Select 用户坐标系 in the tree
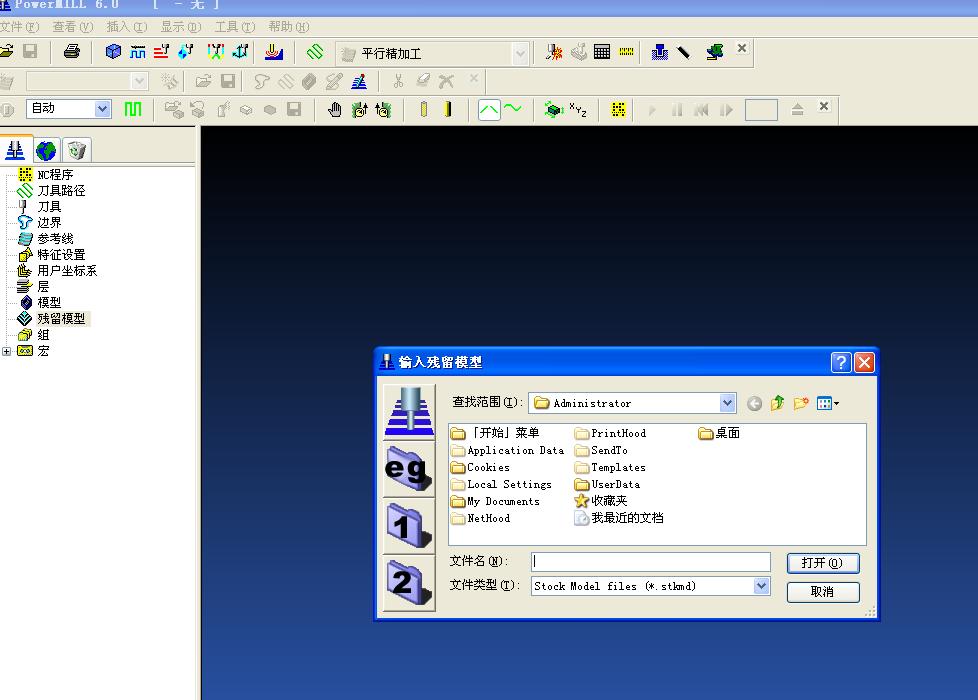The width and height of the screenshot is (978, 700). tap(67, 271)
